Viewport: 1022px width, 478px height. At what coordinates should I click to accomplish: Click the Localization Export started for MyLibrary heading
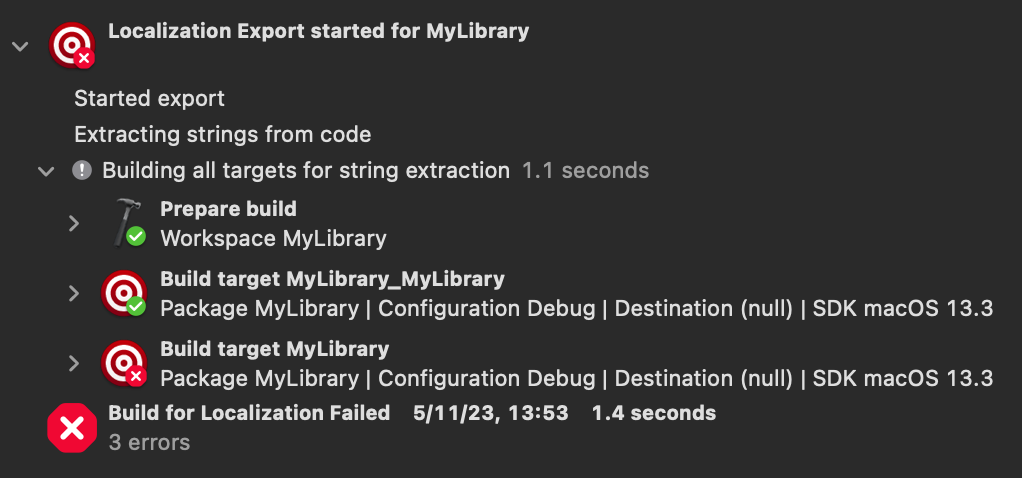[x=318, y=31]
